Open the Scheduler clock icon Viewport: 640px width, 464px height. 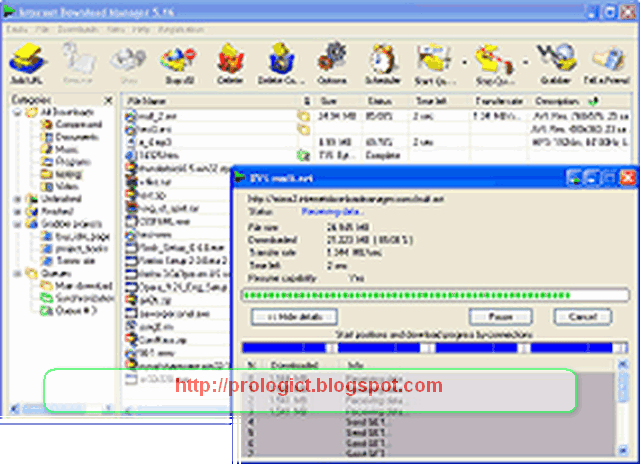pos(382,63)
